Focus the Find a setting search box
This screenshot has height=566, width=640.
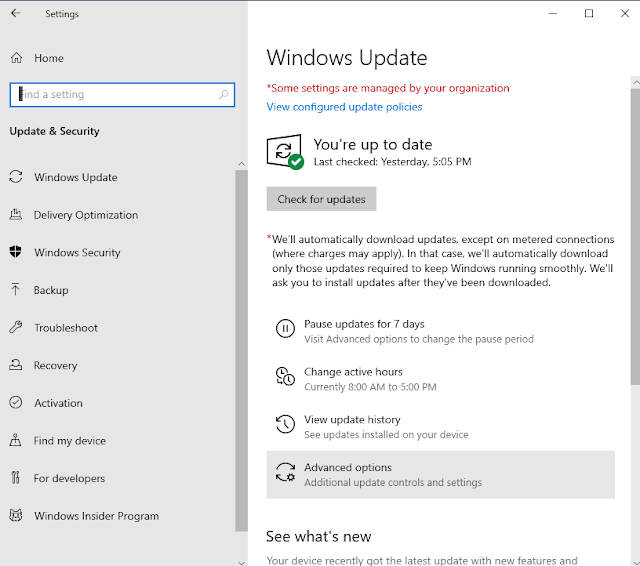(122, 95)
